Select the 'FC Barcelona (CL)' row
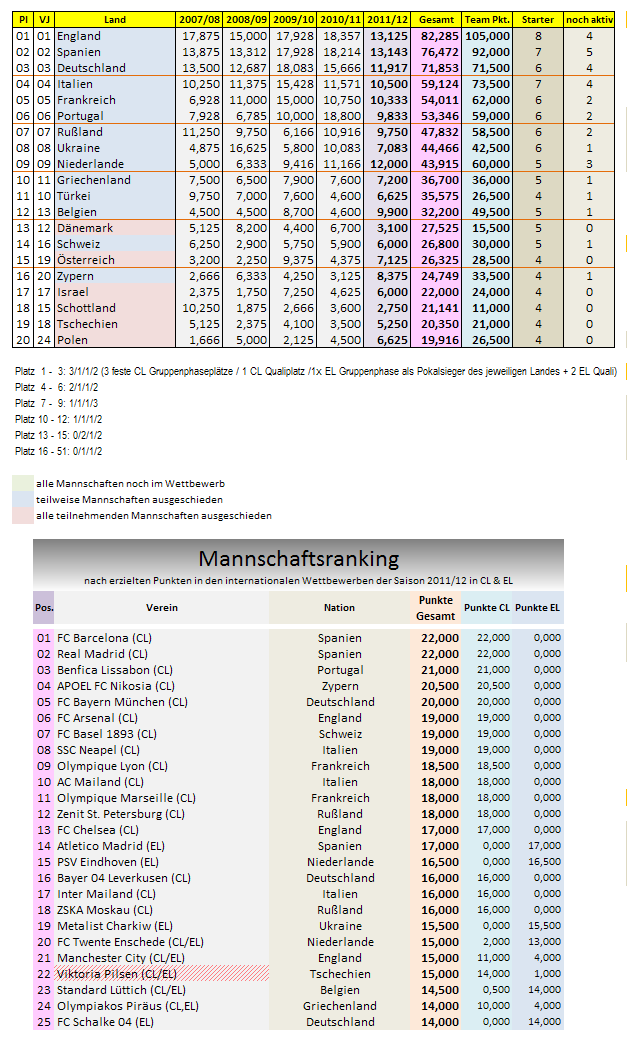627x1039 pixels. pos(298,637)
